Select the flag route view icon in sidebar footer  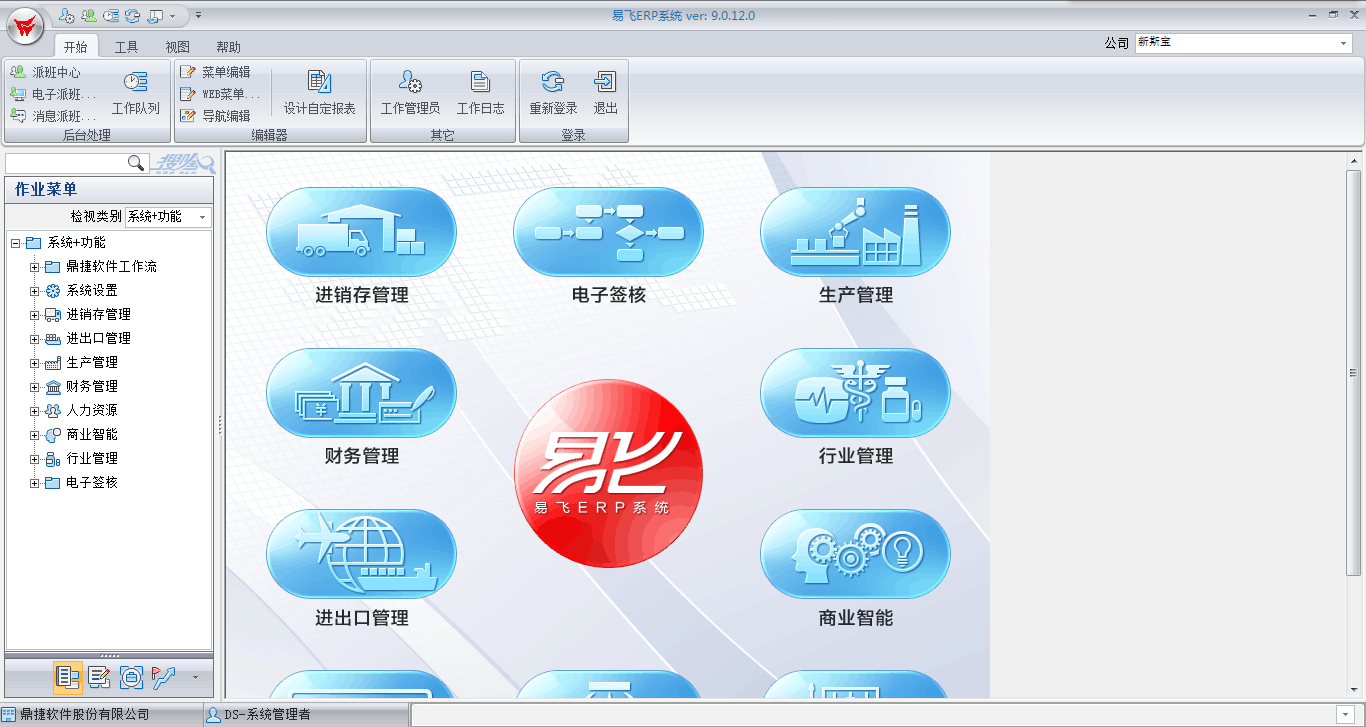[163, 677]
